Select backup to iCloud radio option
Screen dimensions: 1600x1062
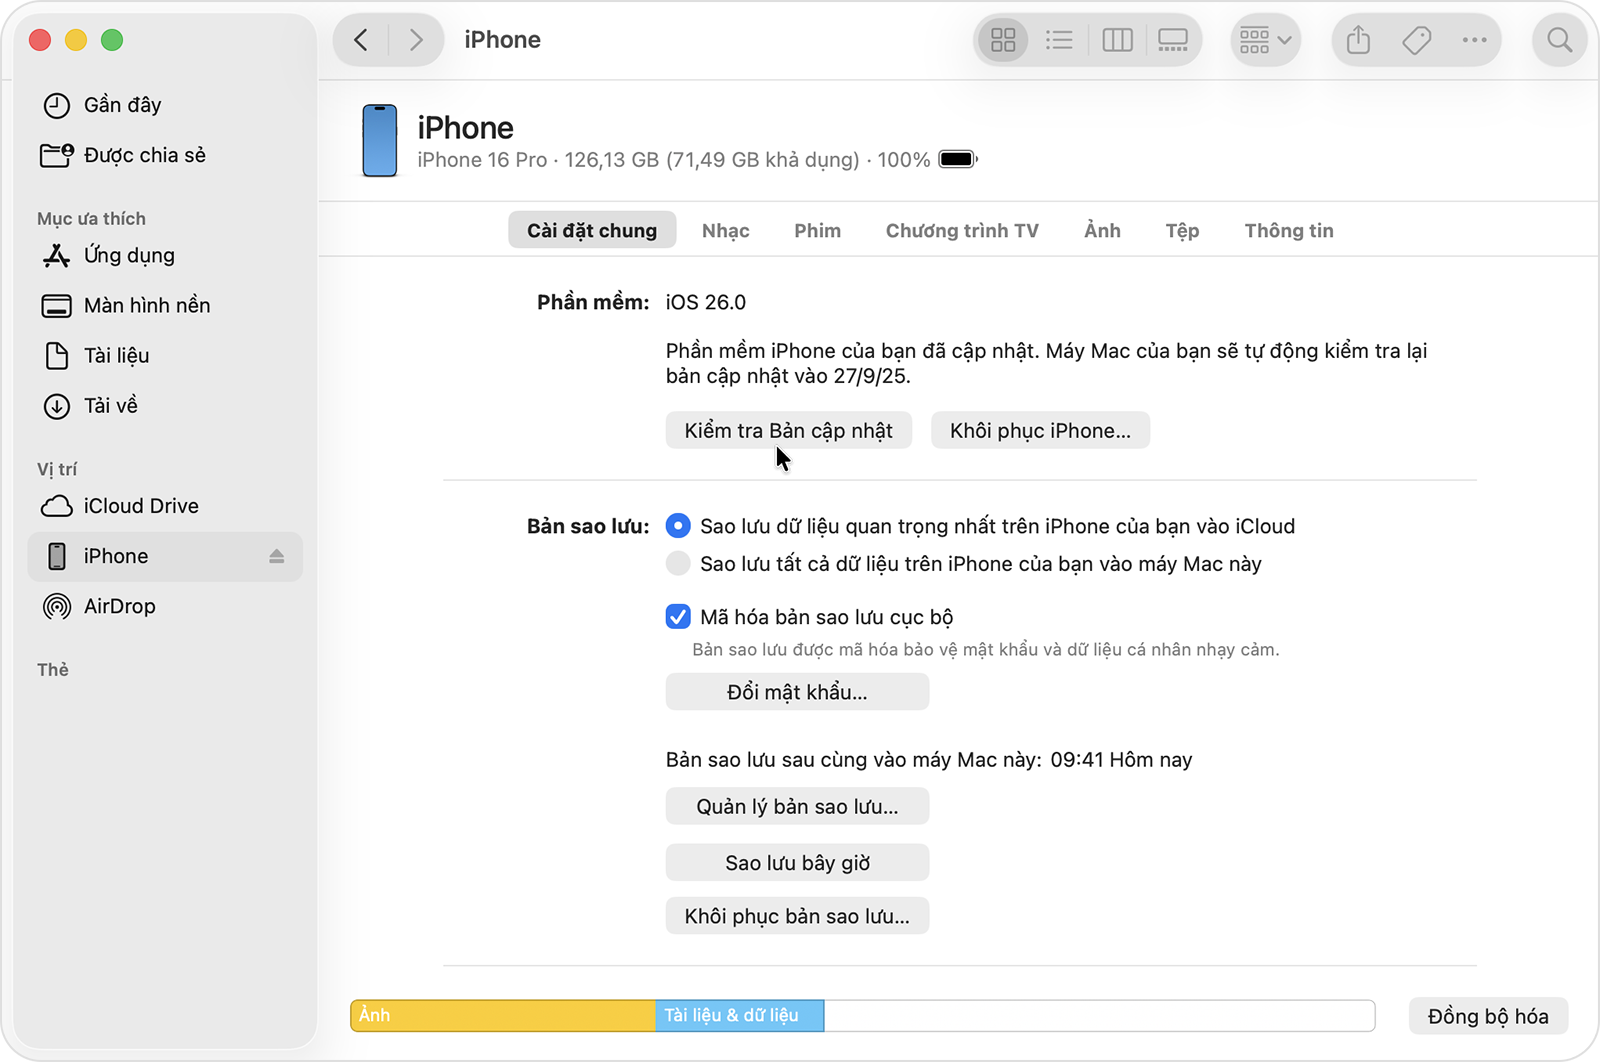tap(678, 525)
